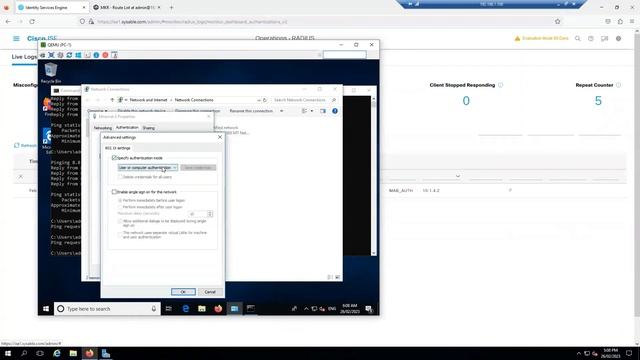
Task: Open the Cisco ISE hamburger menu
Action: 16,38
